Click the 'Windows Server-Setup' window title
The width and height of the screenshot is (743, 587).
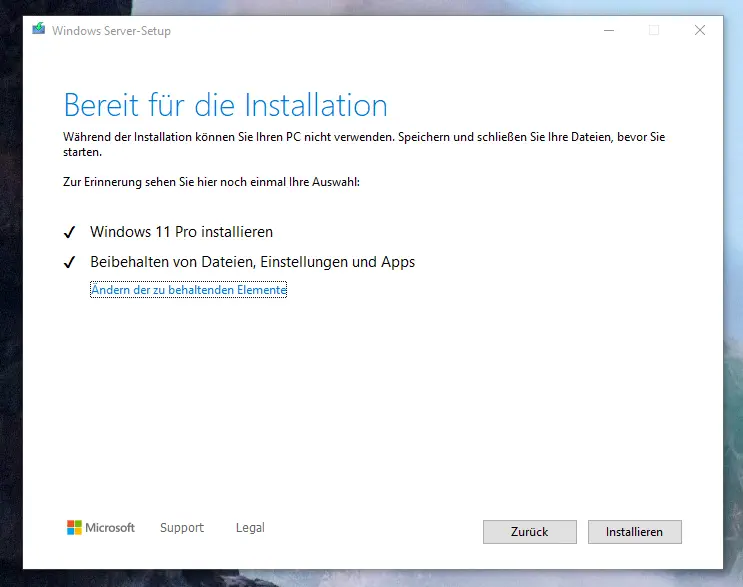coord(111,31)
